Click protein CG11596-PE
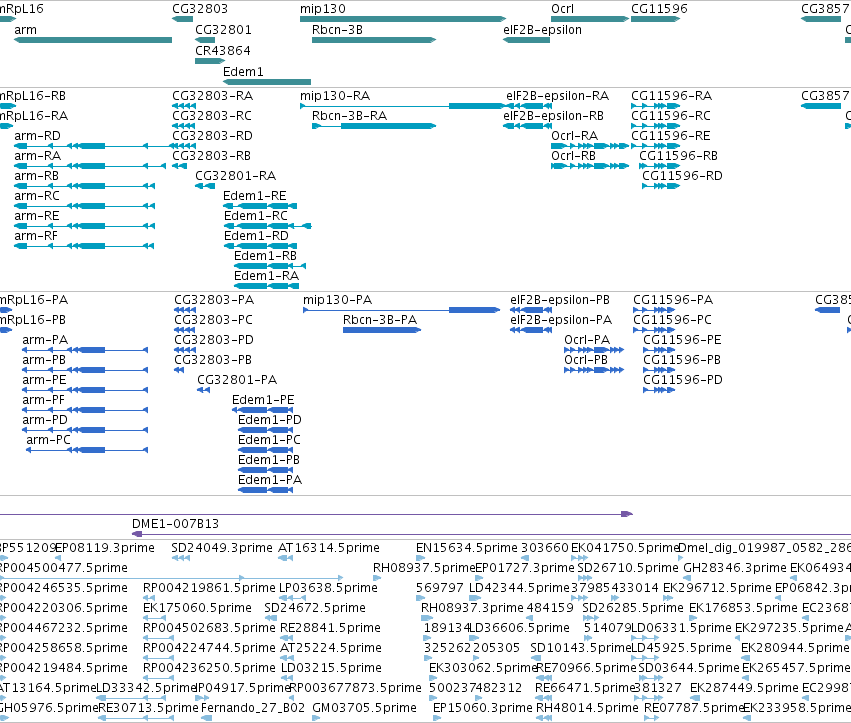Screen dimensions: 851x723 (x=659, y=350)
